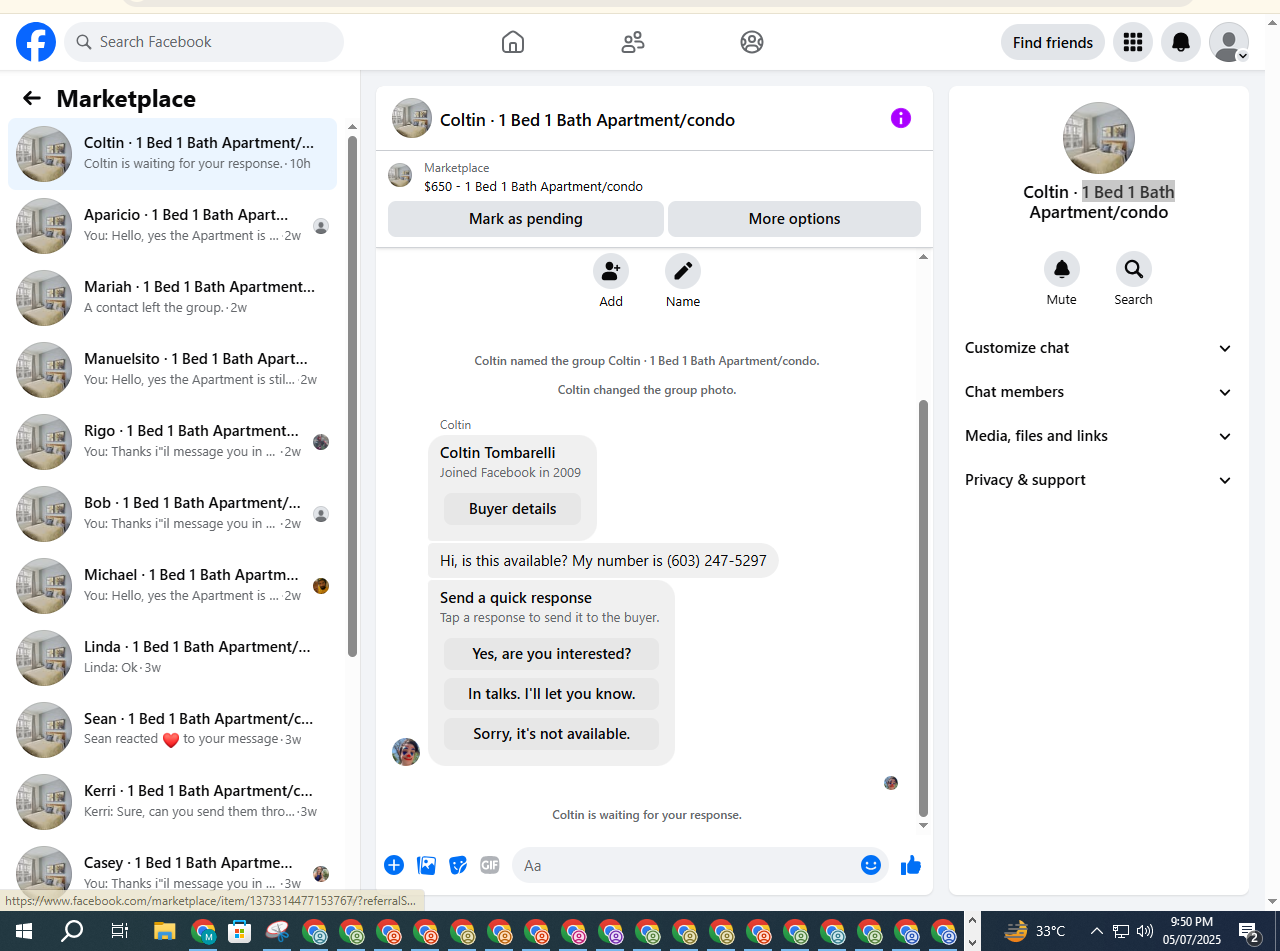Open Michael conversation in list
The height and width of the screenshot is (951, 1280).
click(172, 586)
